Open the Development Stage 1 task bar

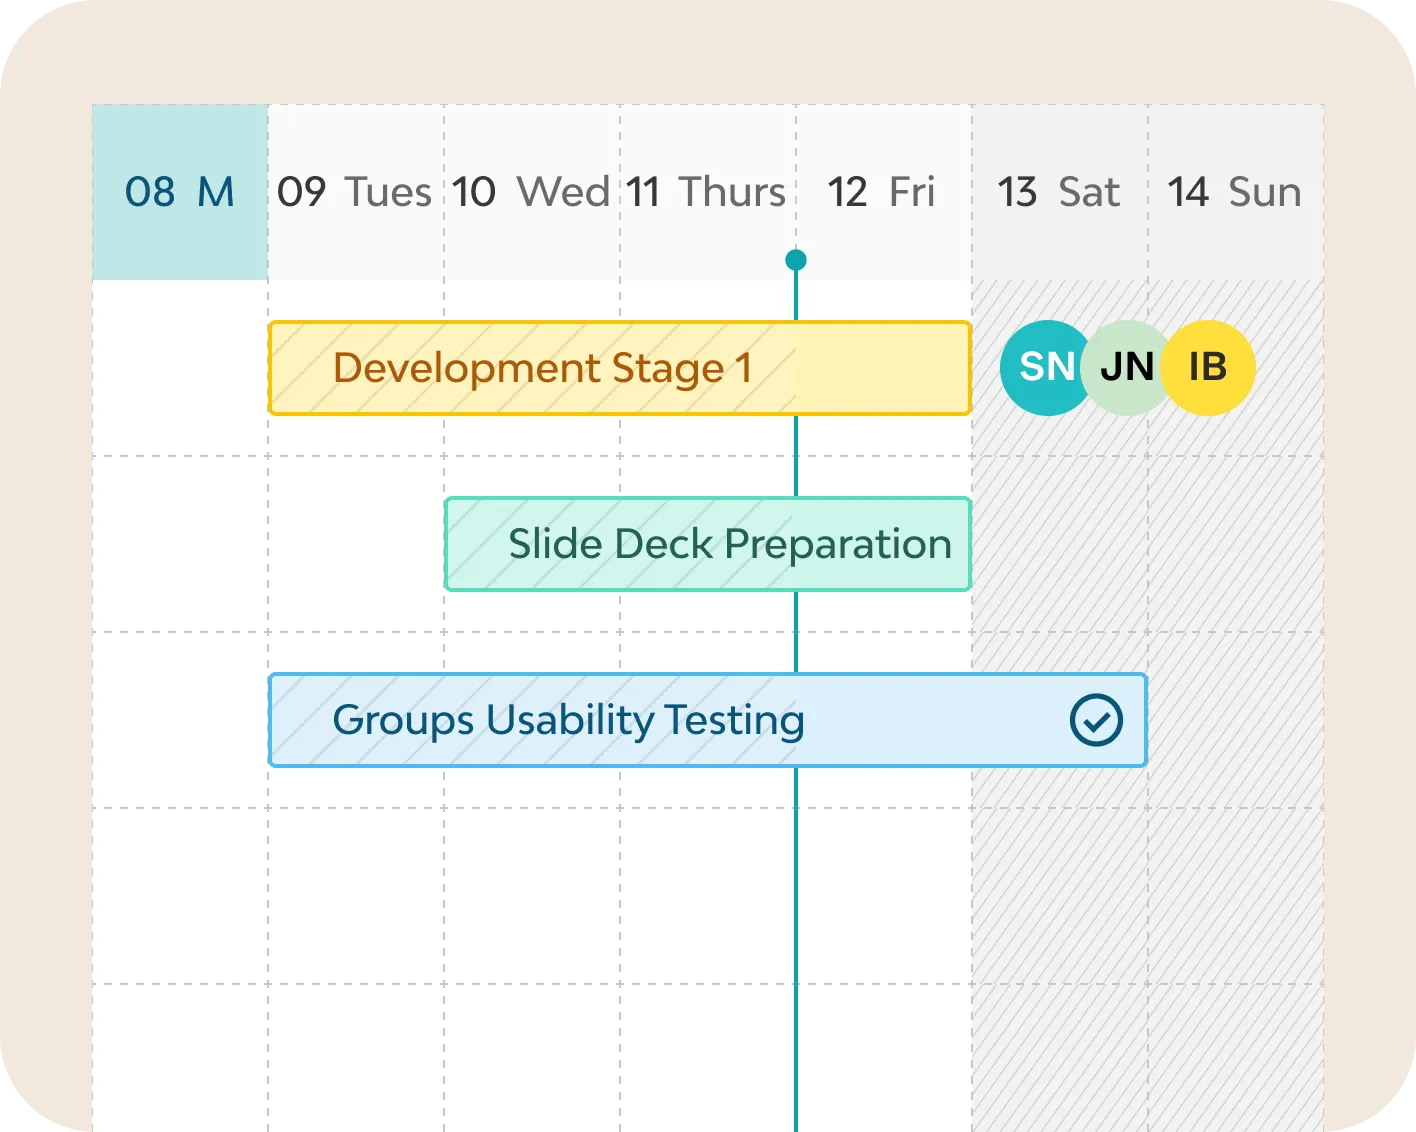(619, 368)
